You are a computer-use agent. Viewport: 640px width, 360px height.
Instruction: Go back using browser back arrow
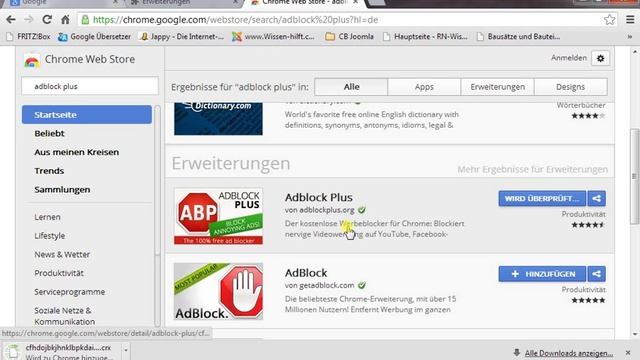11,20
